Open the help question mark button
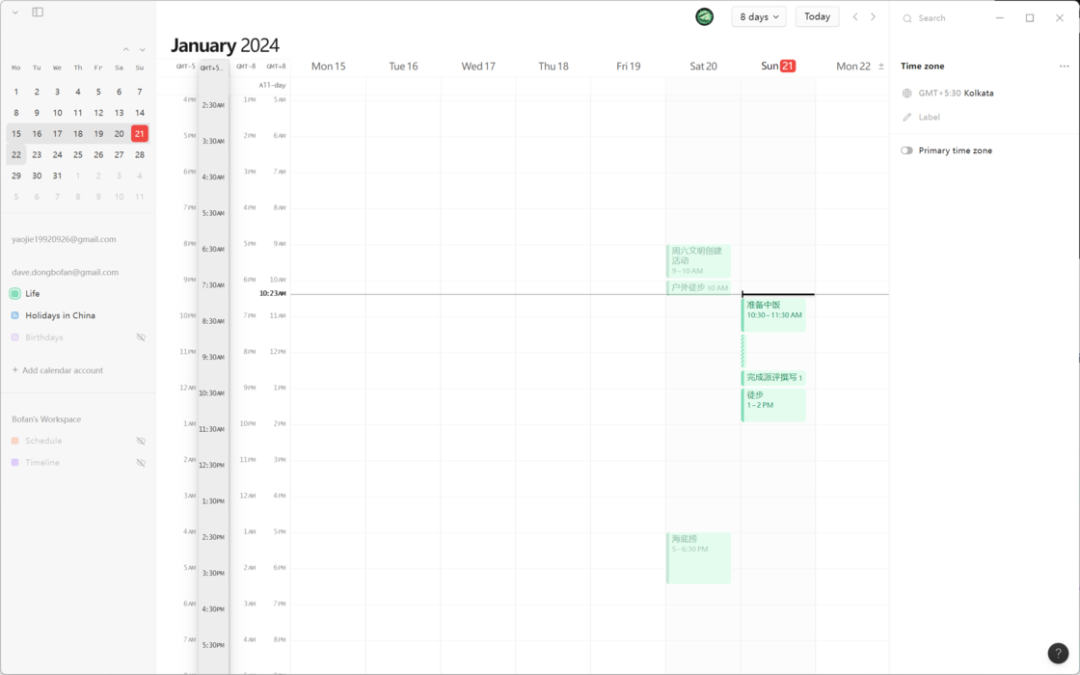Viewport: 1080px width, 675px height. (1058, 653)
